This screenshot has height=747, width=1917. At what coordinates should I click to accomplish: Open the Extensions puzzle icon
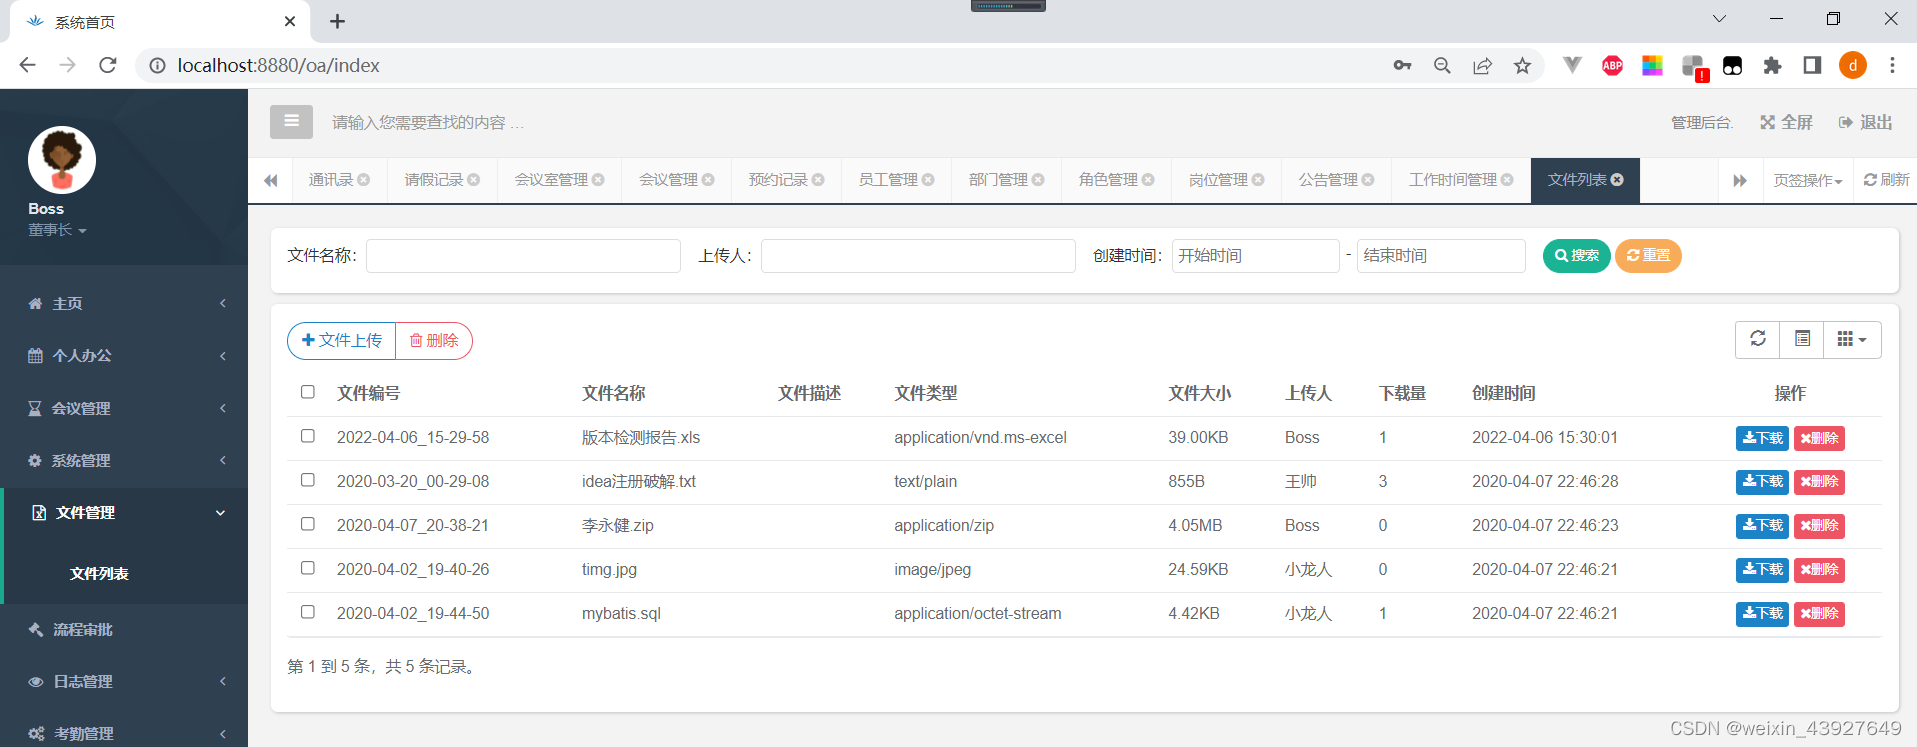click(1772, 65)
